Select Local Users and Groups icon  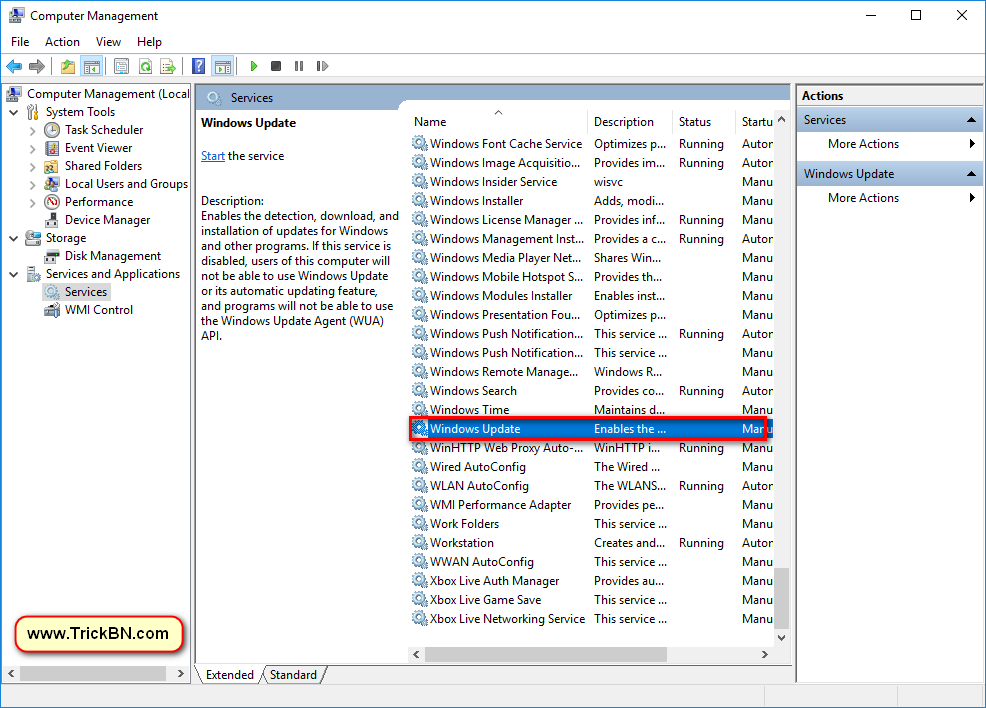pos(52,184)
